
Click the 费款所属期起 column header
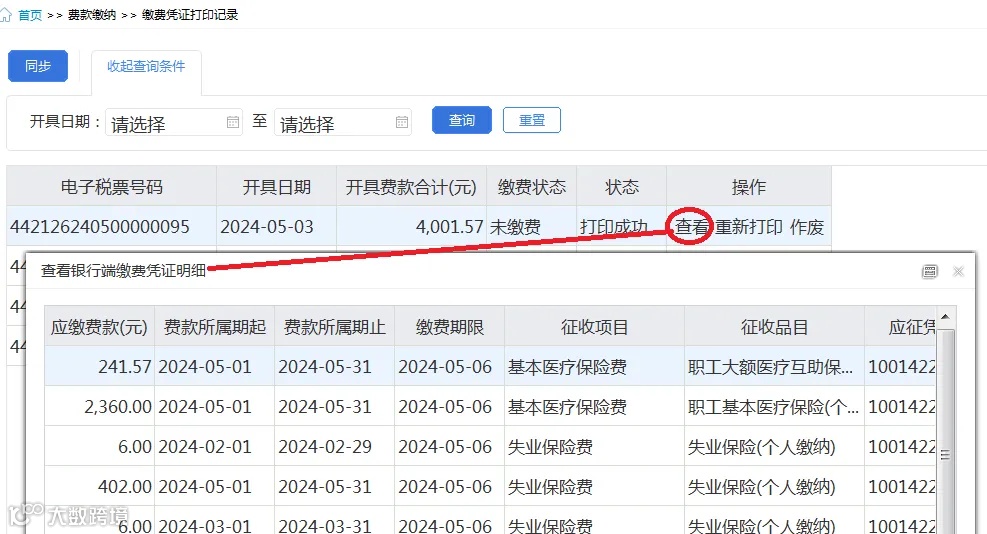coord(215,327)
